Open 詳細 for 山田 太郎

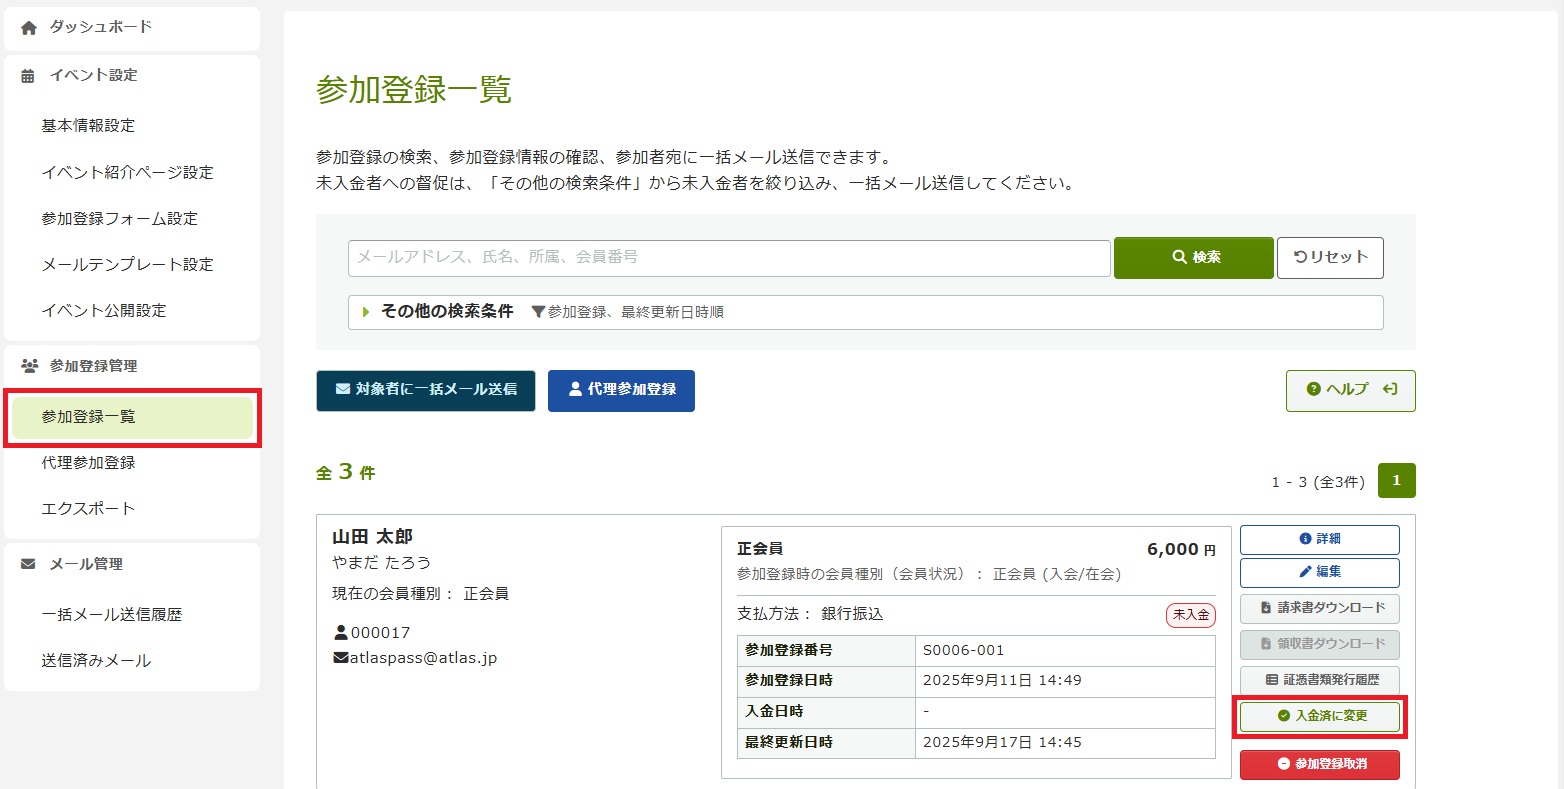click(x=1320, y=539)
